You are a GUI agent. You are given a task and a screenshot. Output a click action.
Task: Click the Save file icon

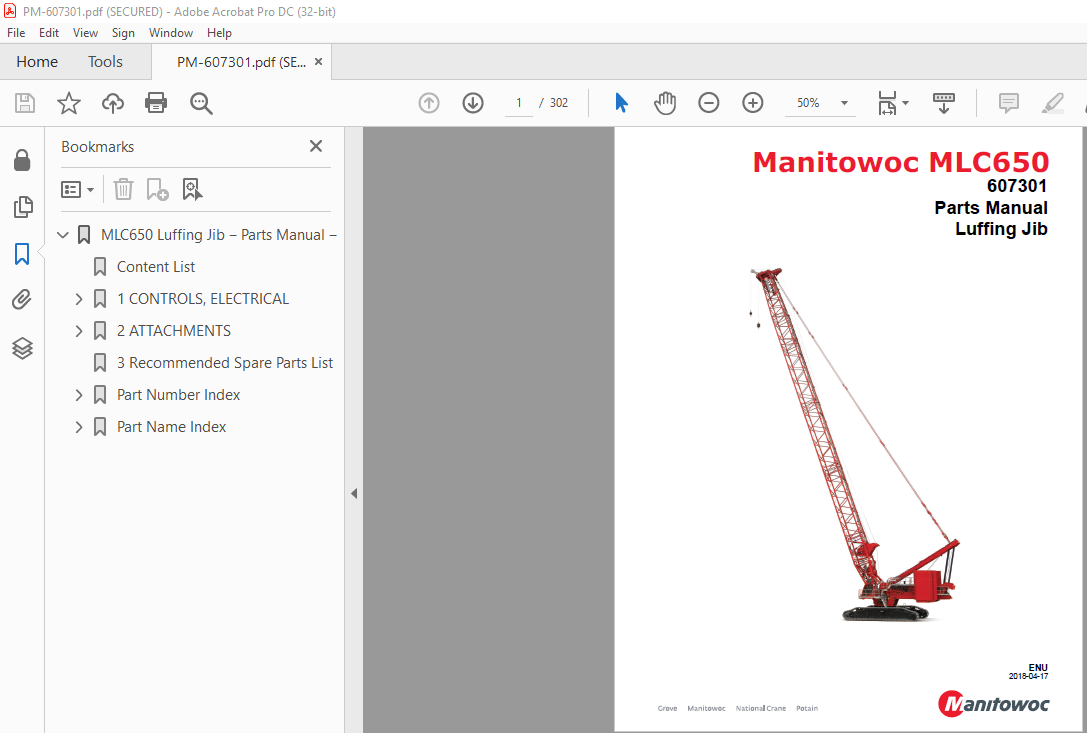tap(25, 103)
